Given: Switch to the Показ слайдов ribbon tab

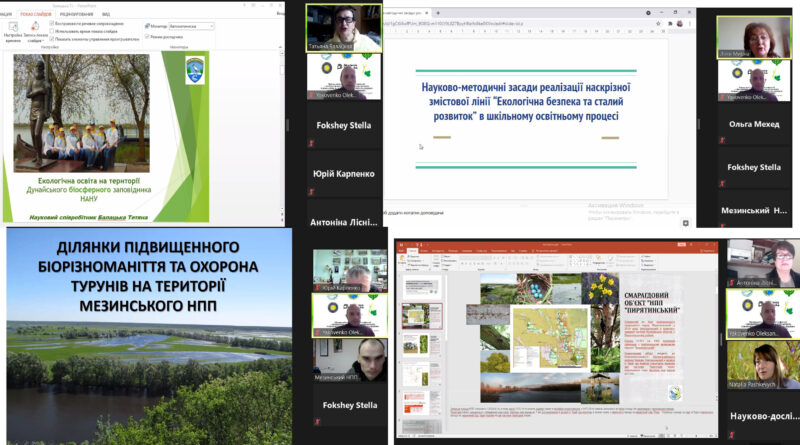Looking at the screenshot, I should [x=36, y=14].
